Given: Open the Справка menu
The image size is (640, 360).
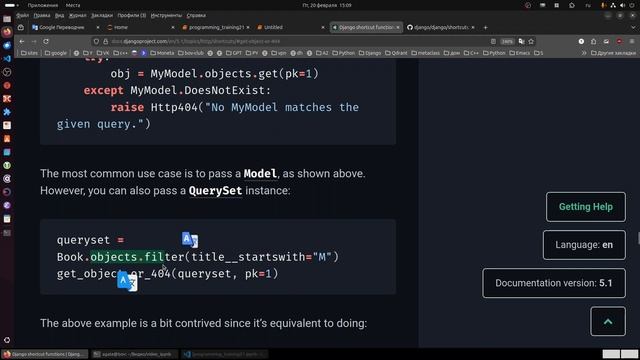Looking at the screenshot, I should pyautogui.click(x=196, y=16).
